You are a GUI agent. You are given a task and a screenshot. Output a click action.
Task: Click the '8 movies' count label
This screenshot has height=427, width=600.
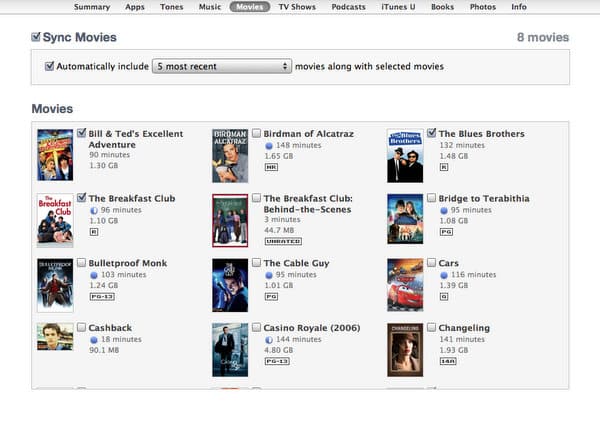pos(543,37)
